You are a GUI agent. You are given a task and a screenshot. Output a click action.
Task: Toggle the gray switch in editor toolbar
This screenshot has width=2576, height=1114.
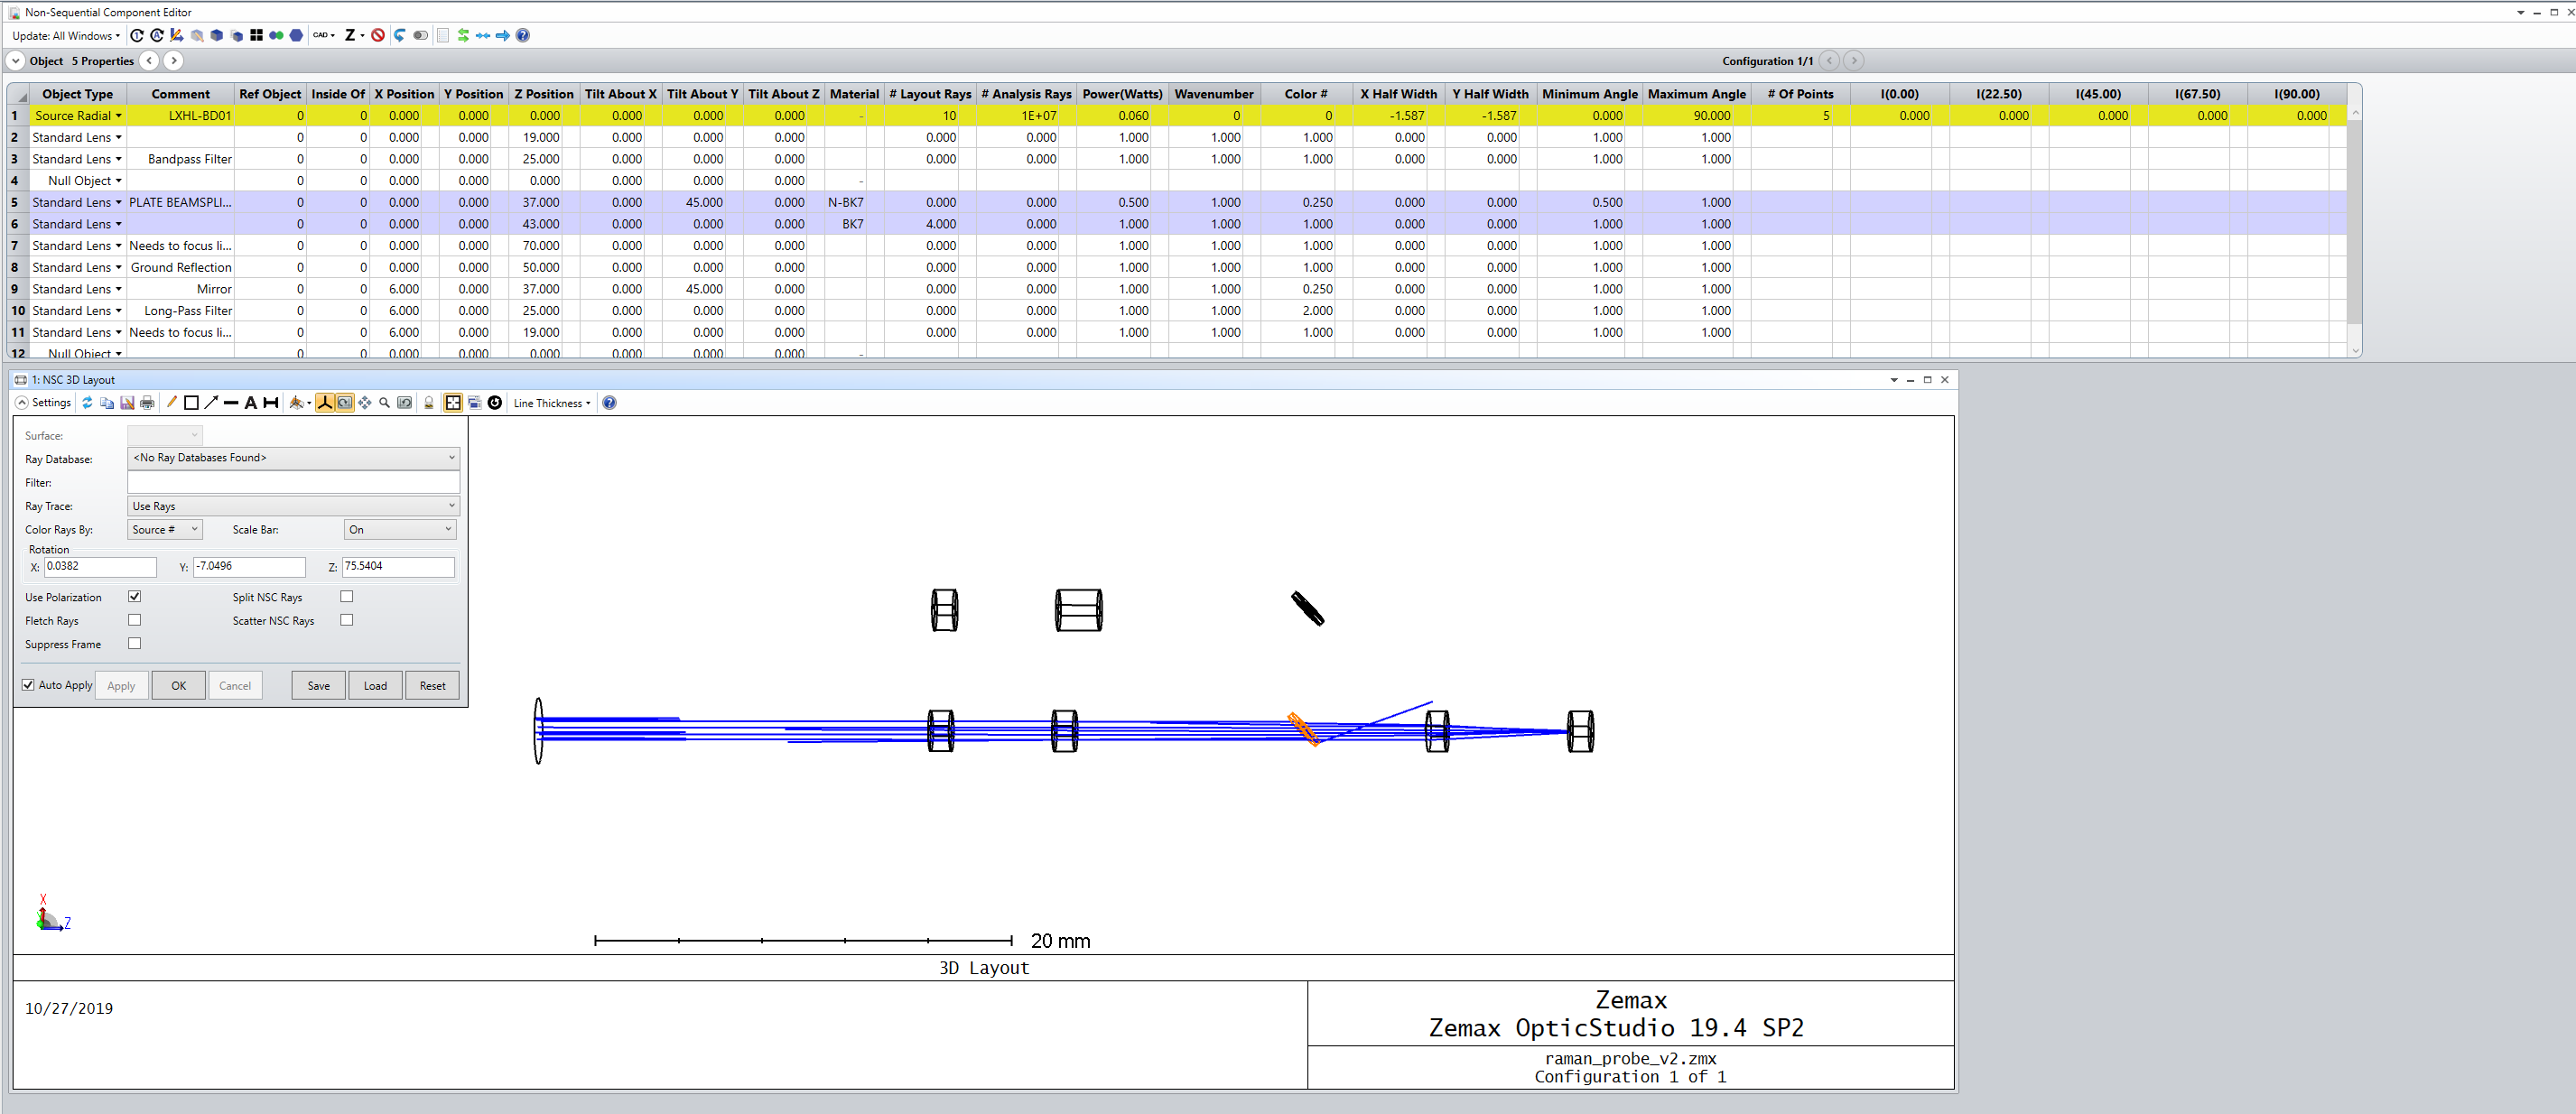click(x=421, y=35)
